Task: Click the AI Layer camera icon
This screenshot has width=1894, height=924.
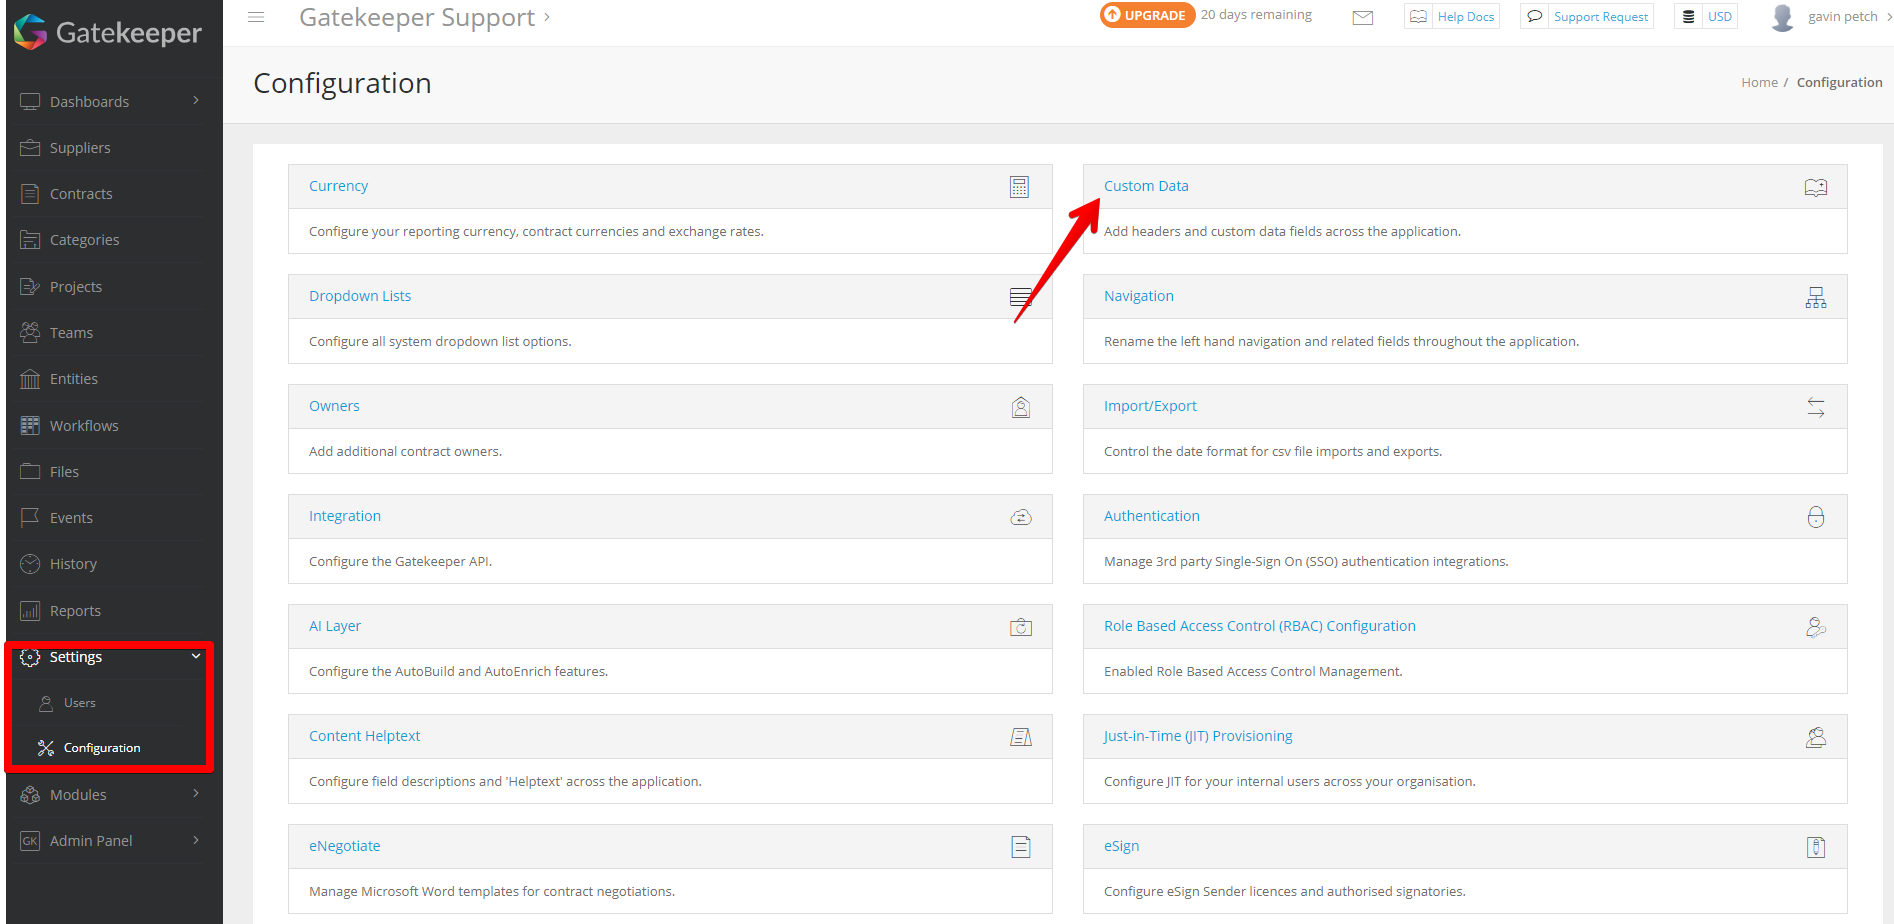Action: pyautogui.click(x=1021, y=627)
